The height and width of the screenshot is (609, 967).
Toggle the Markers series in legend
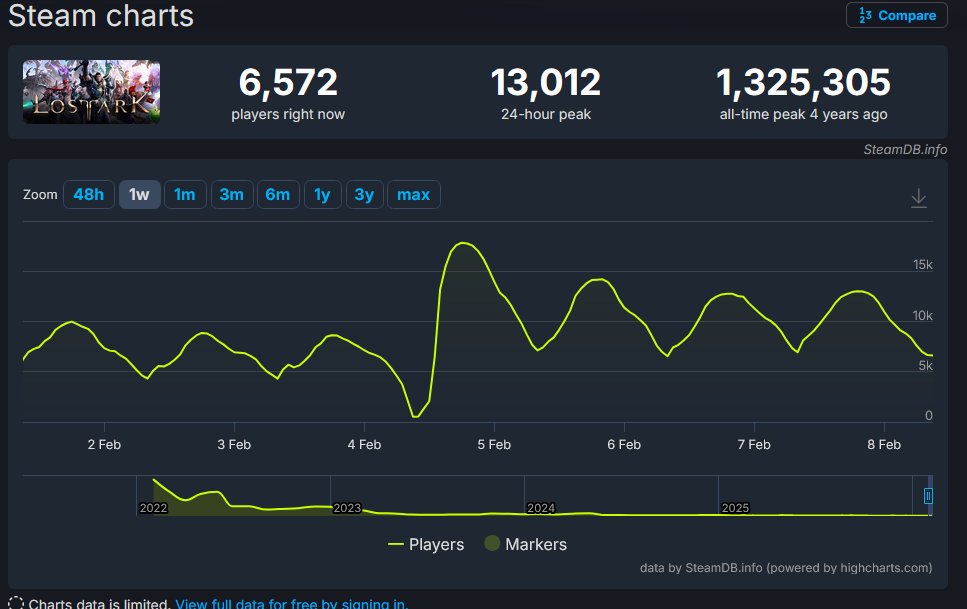525,544
